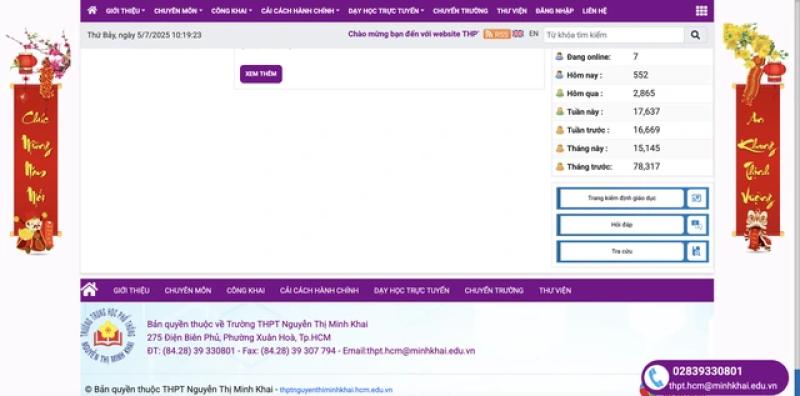The width and height of the screenshot is (800, 396).
Task: Expand the CHUYÊN MÔN dropdown menu
Action: (178, 11)
